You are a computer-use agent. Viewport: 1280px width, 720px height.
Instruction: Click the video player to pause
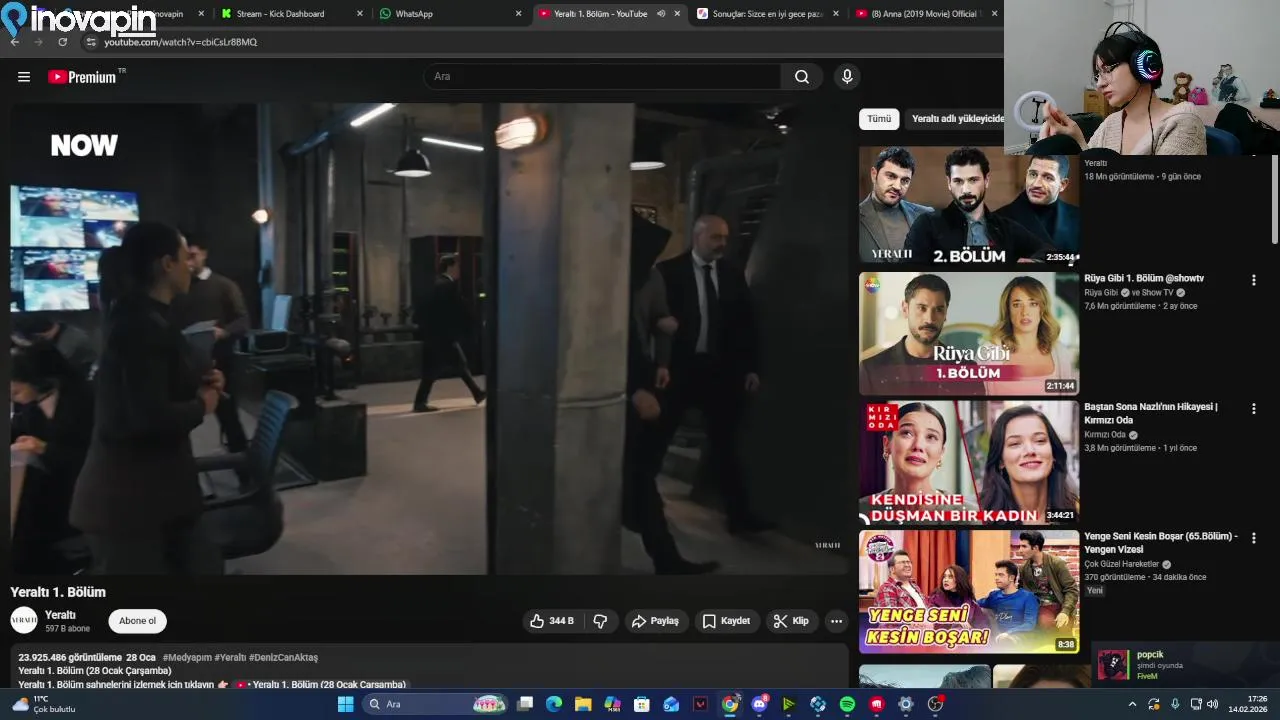point(429,339)
